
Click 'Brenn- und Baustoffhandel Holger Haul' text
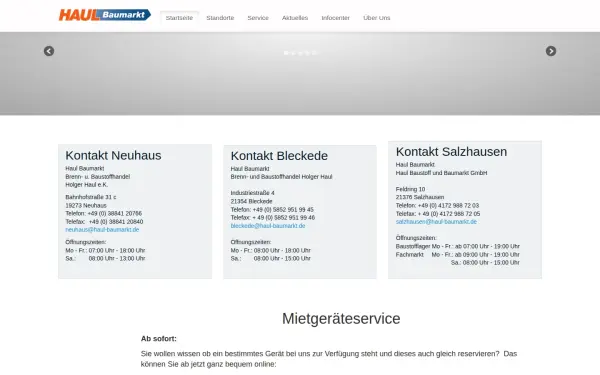coord(282,177)
